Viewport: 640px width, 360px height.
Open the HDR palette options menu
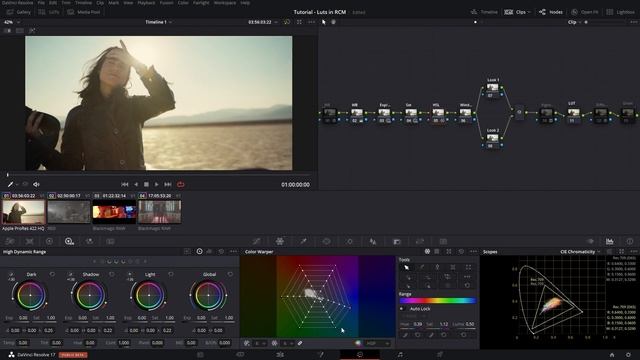[x=233, y=252]
